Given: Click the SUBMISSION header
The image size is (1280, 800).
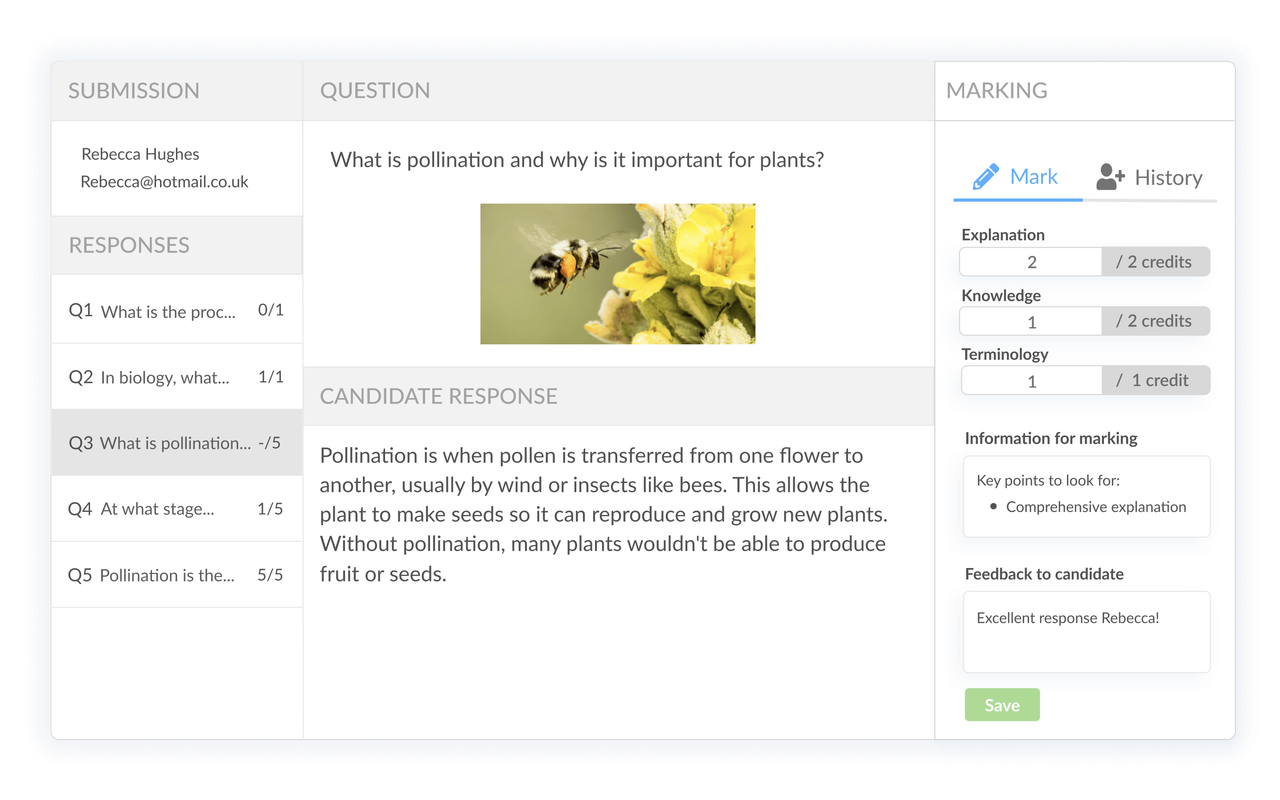Looking at the screenshot, I should (134, 90).
